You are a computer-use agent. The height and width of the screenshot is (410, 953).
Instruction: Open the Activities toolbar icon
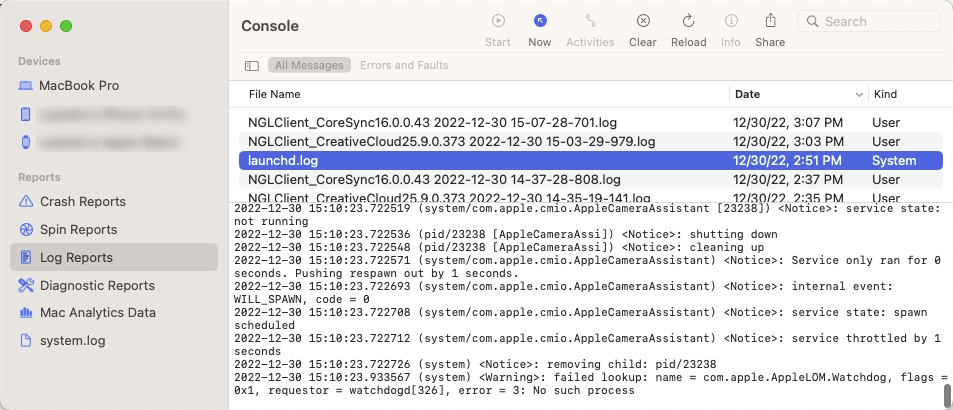click(x=590, y=21)
